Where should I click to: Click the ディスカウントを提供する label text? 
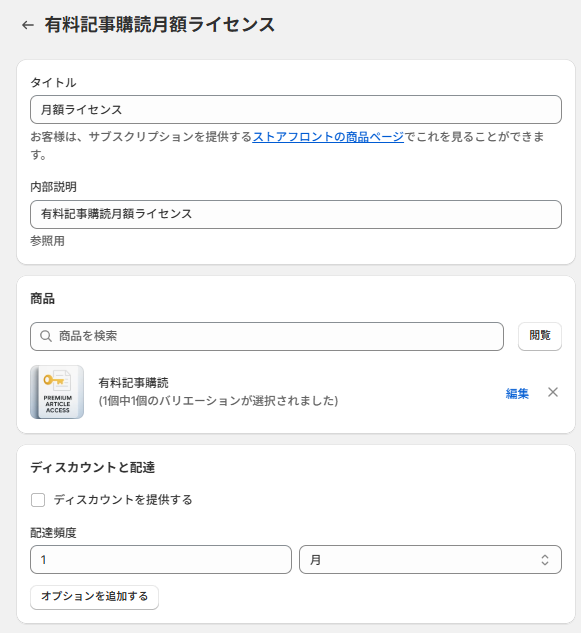coord(123,500)
